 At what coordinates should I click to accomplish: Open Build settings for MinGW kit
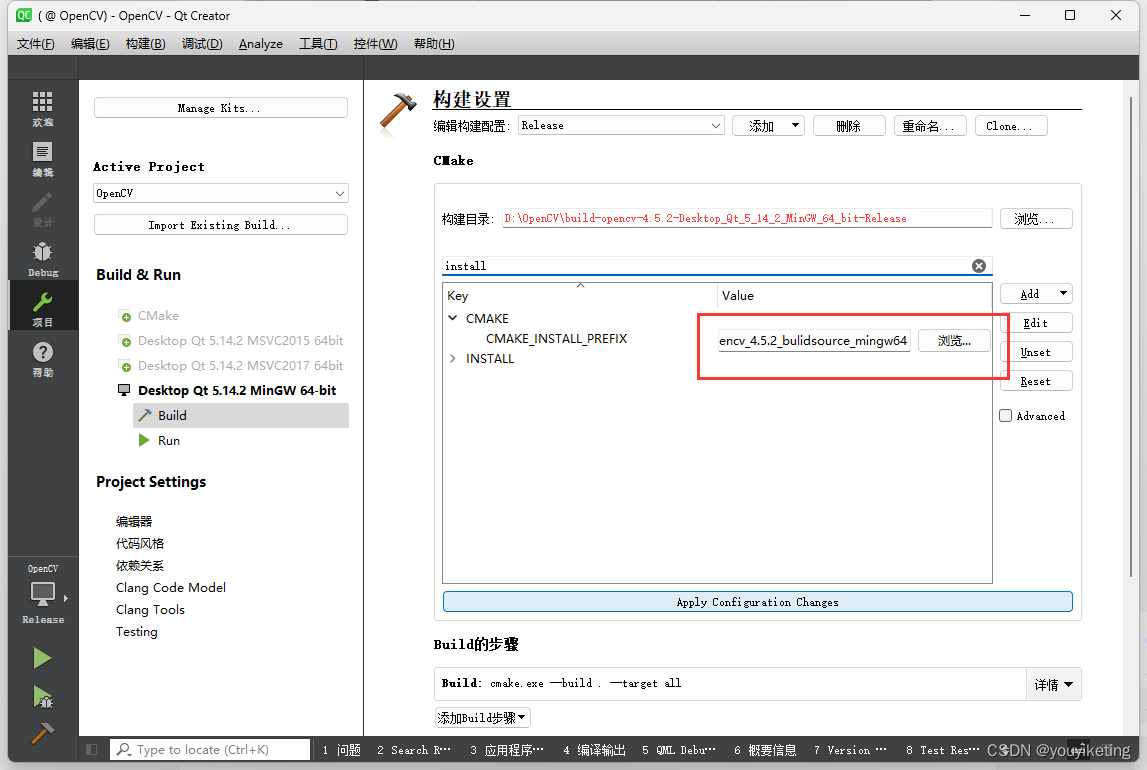(241, 415)
